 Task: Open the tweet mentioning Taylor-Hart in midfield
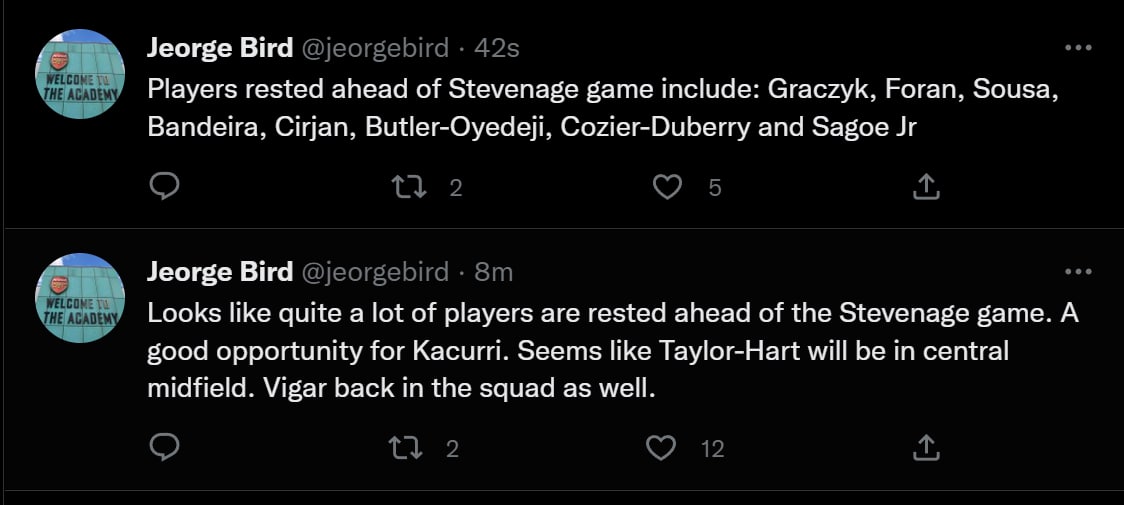pyautogui.click(x=600, y=350)
